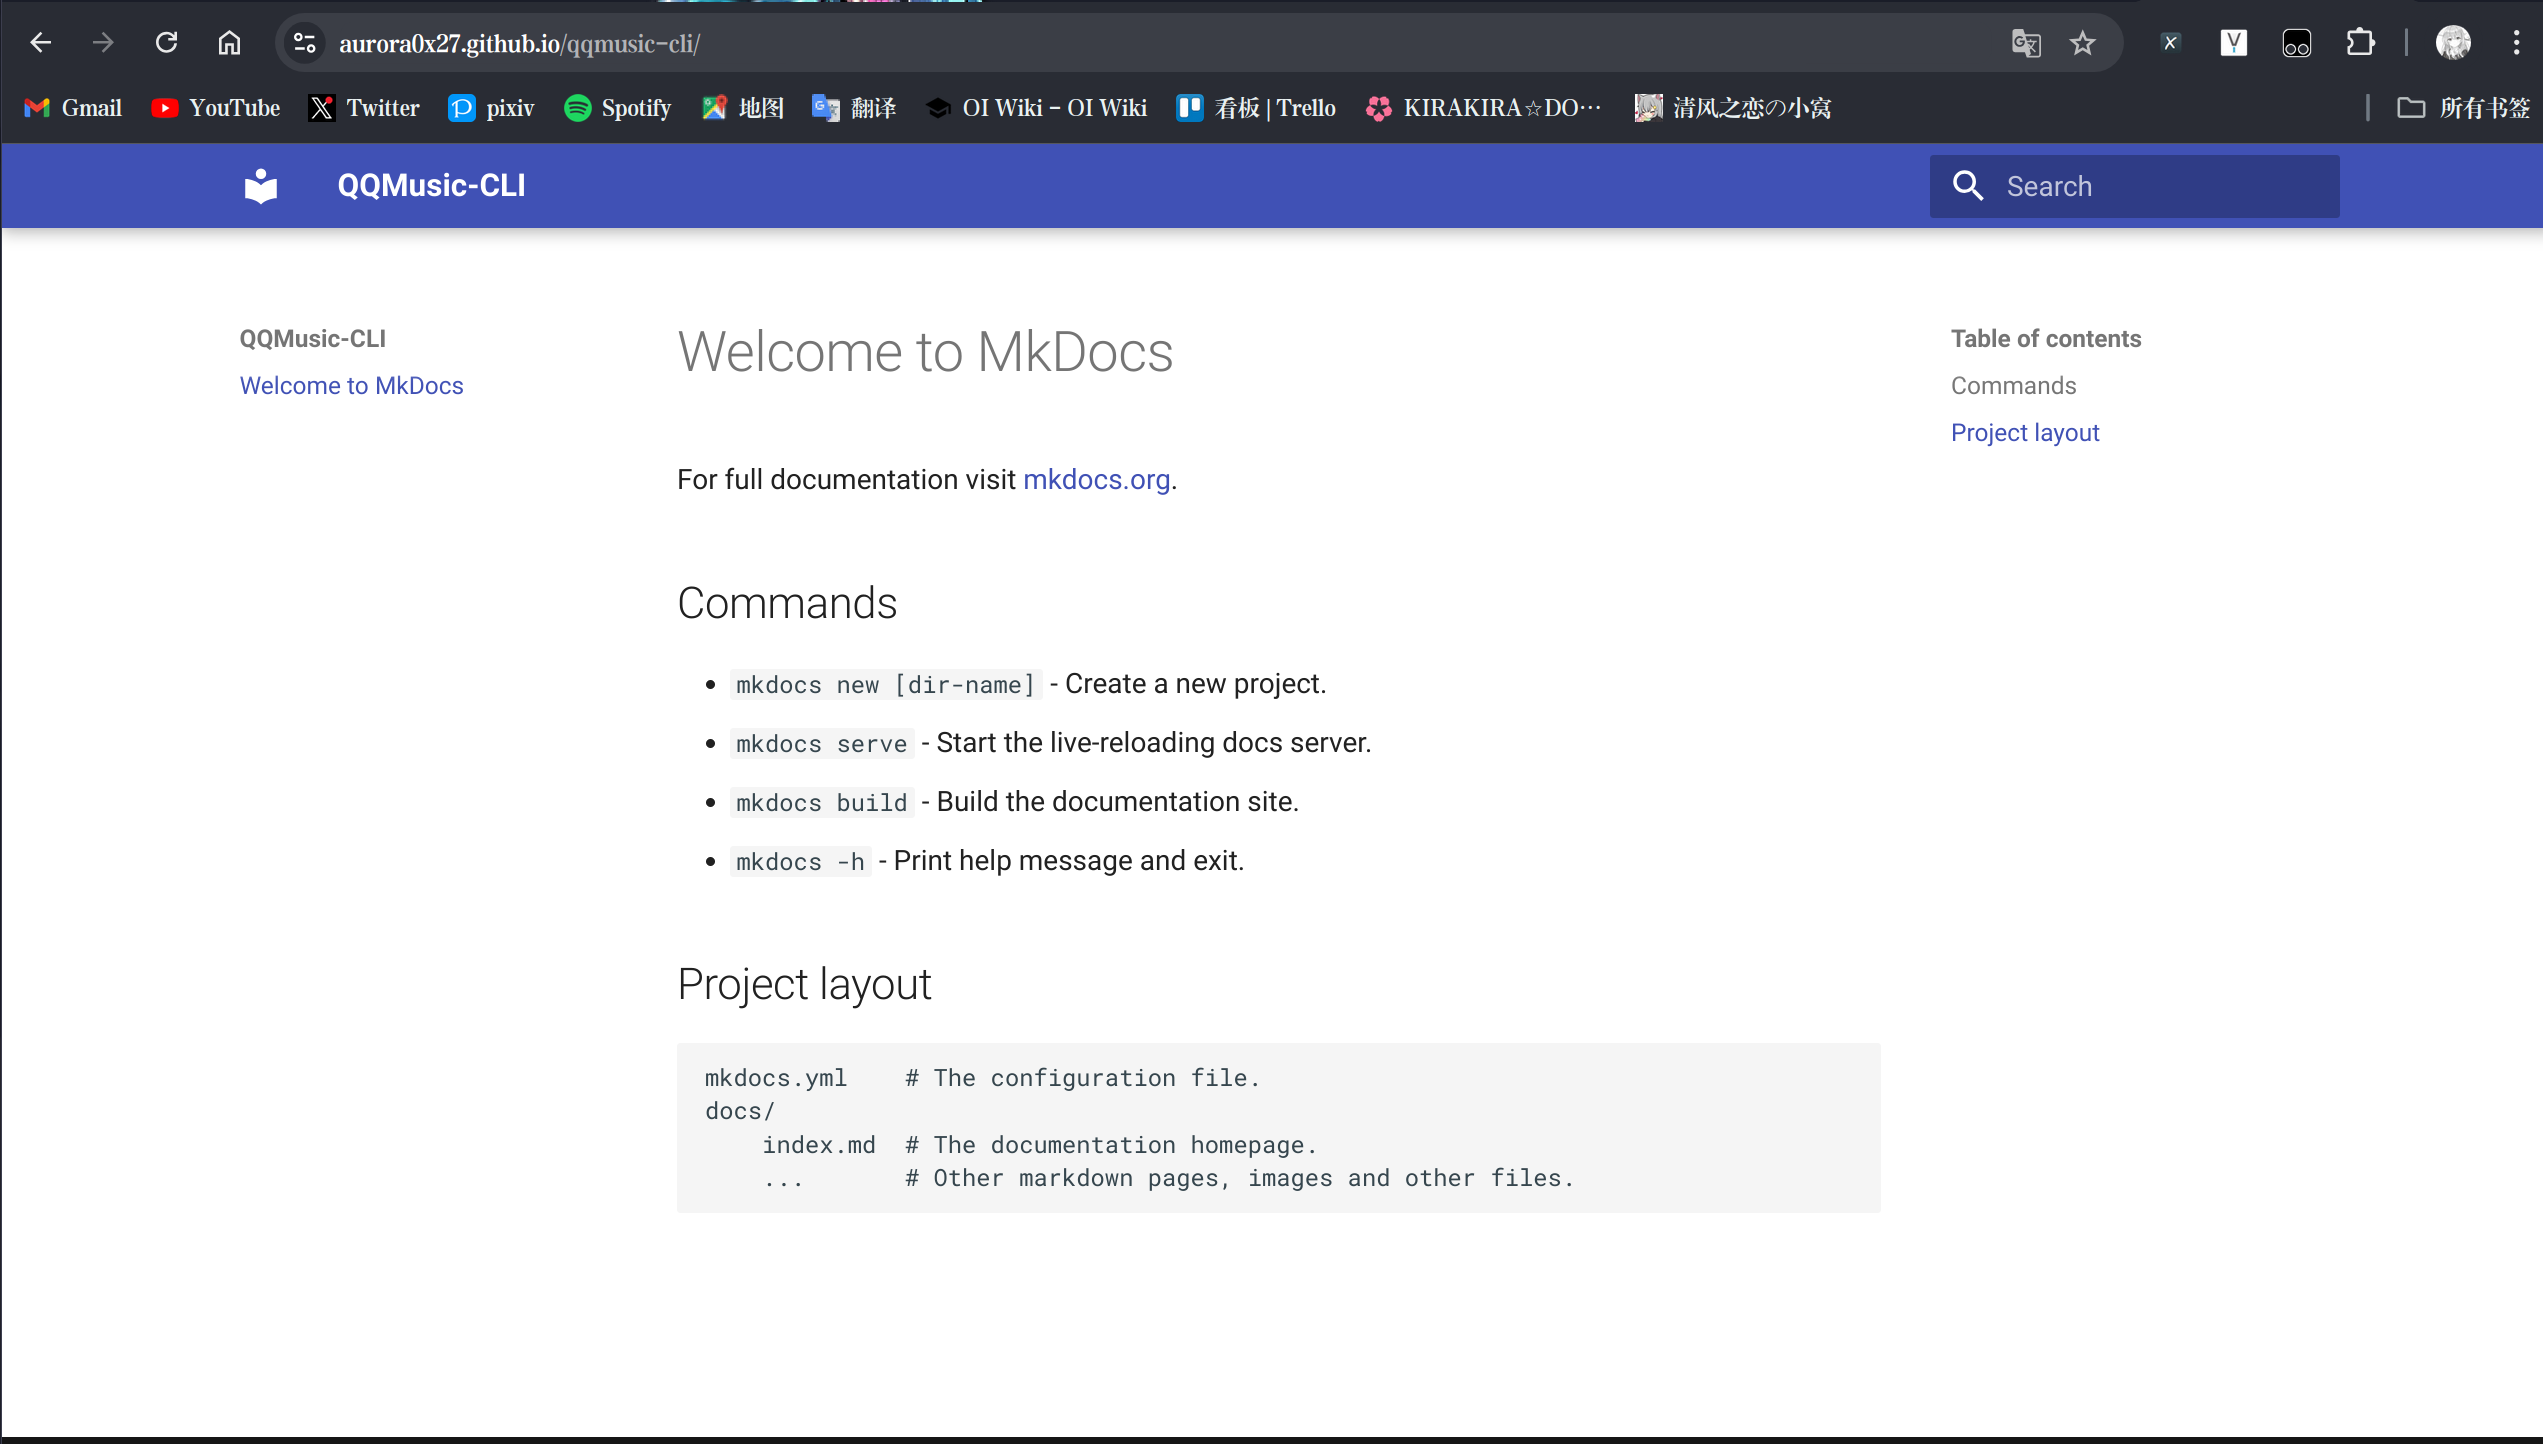Click the Table of contents label
Screen dimensions: 2543x1444
point(2046,339)
